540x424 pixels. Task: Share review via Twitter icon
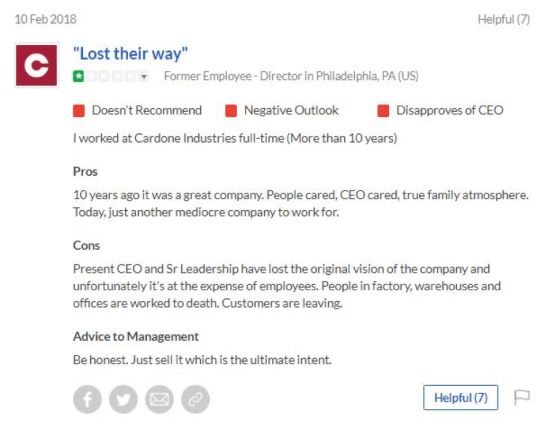(x=123, y=399)
